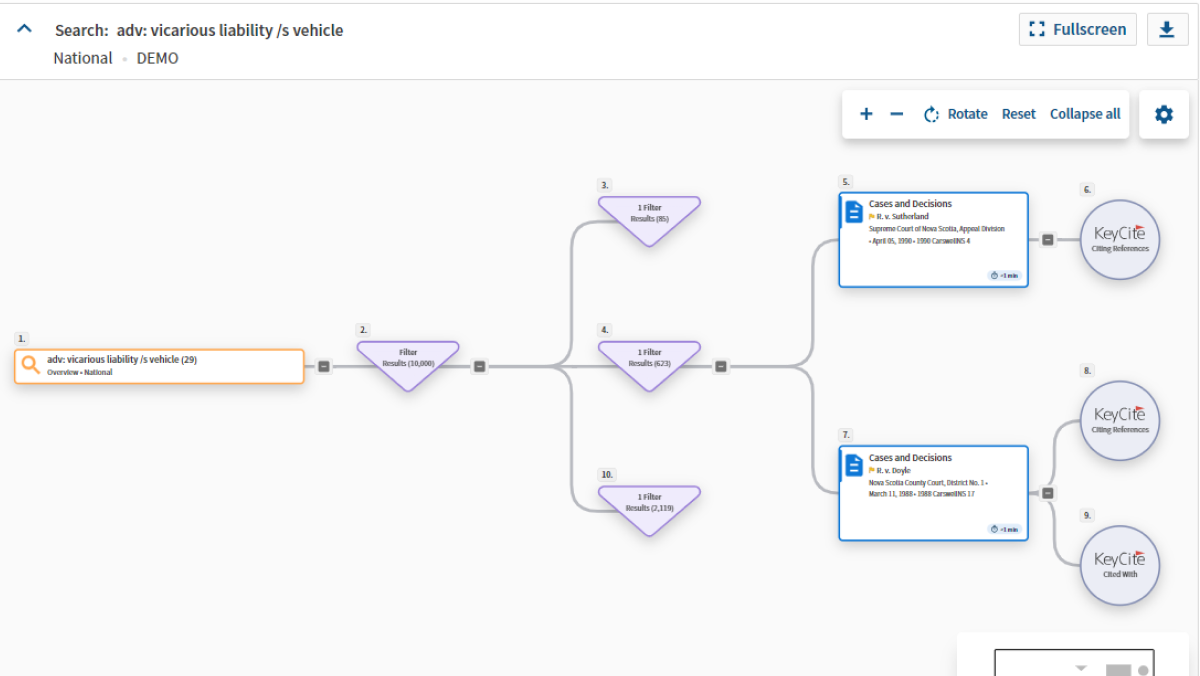
Task: Click document icon on R. v. Doyle card
Action: (854, 466)
